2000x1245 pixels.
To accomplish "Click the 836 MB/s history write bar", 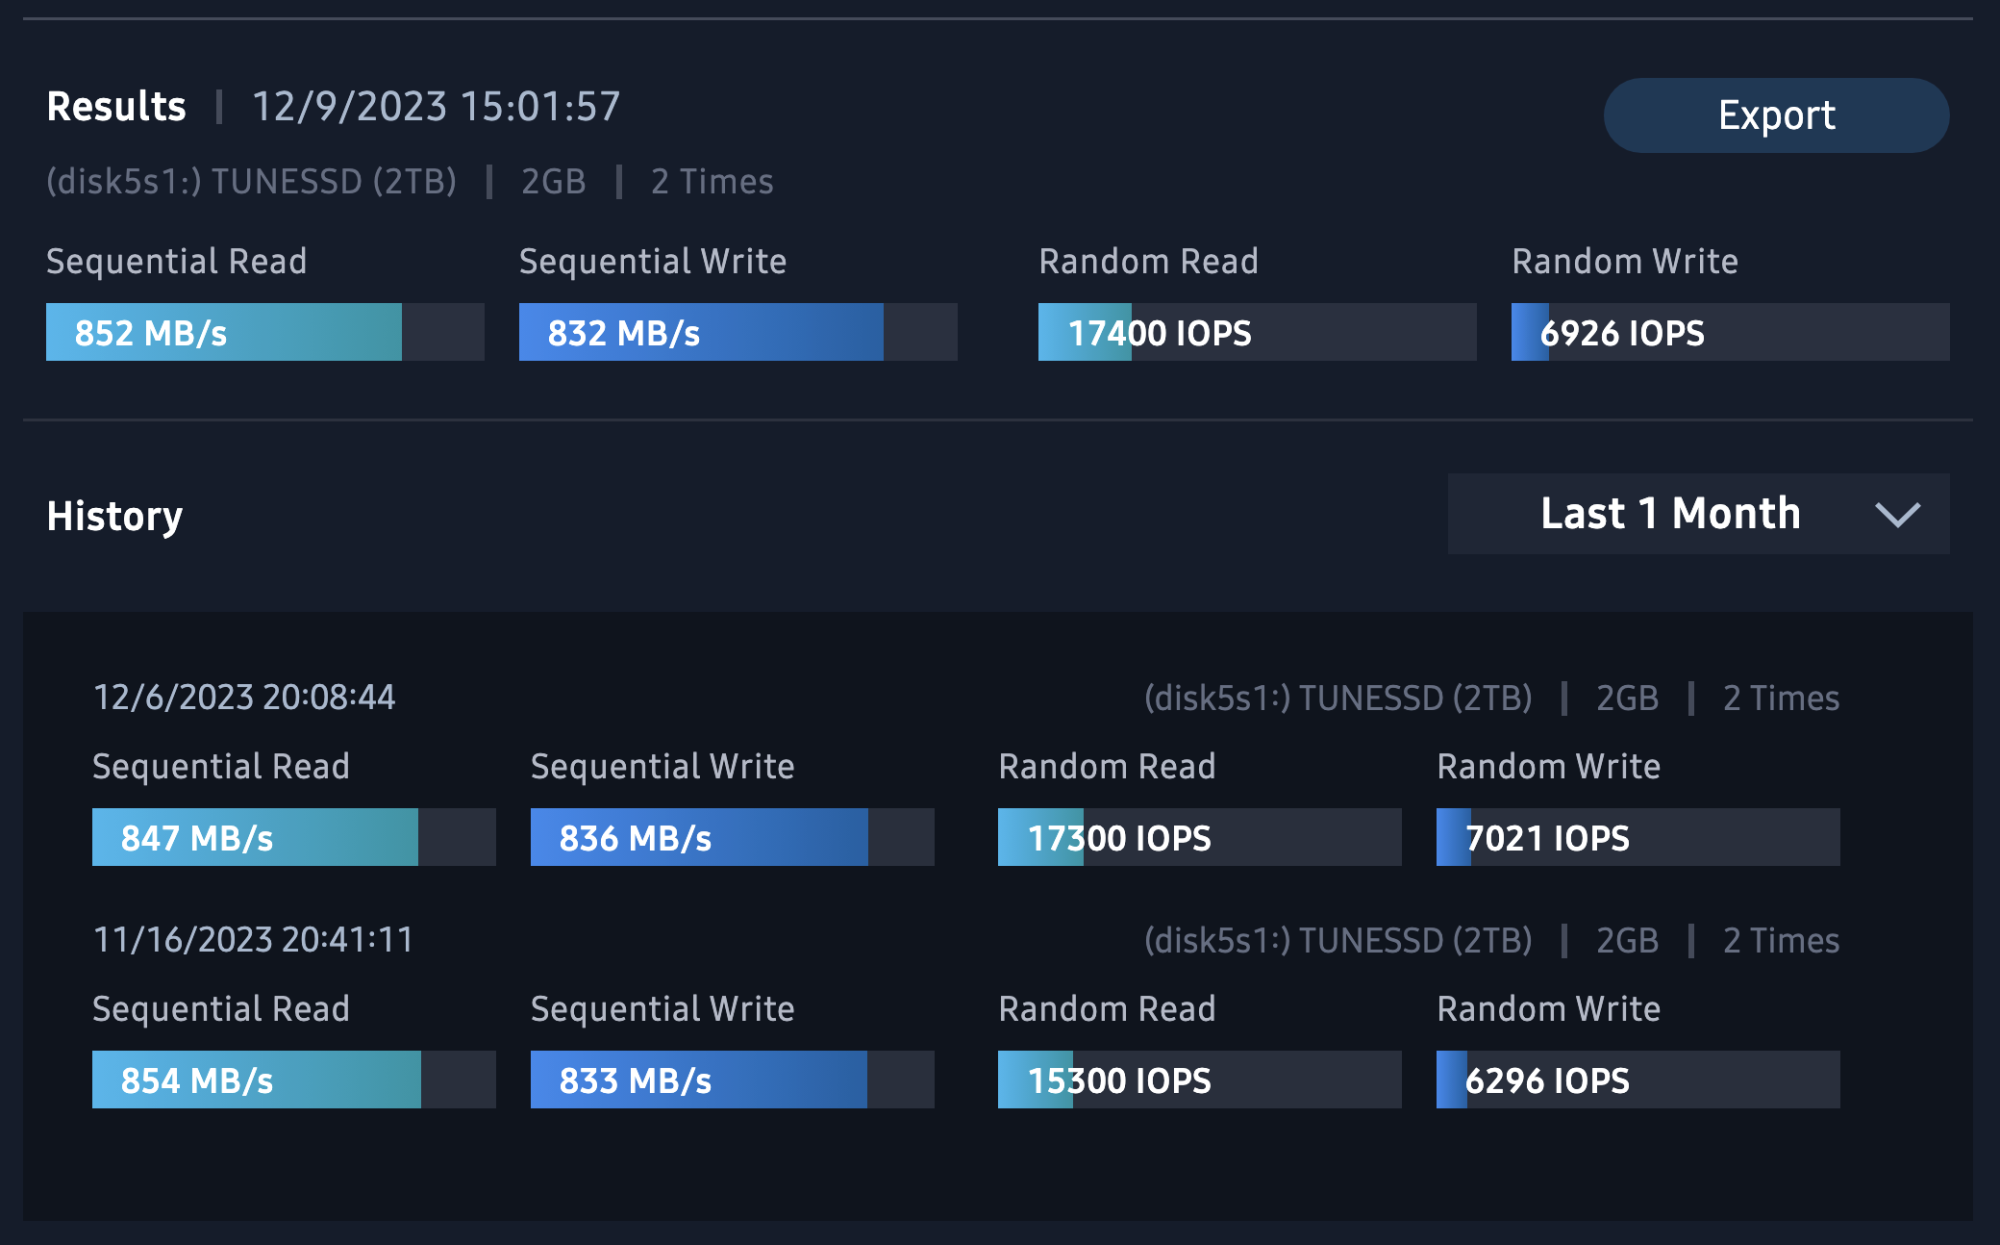I will (731, 837).
